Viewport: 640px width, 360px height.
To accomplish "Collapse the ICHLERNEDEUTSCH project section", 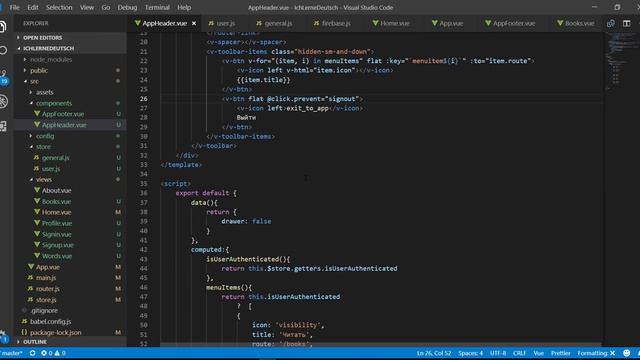I will pyautogui.click(x=70, y=48).
